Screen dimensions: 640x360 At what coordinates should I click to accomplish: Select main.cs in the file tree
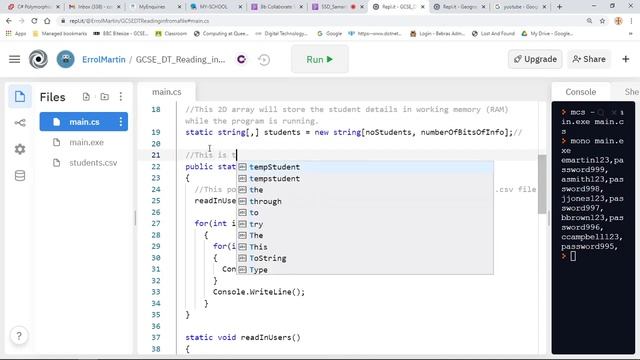click(84, 122)
